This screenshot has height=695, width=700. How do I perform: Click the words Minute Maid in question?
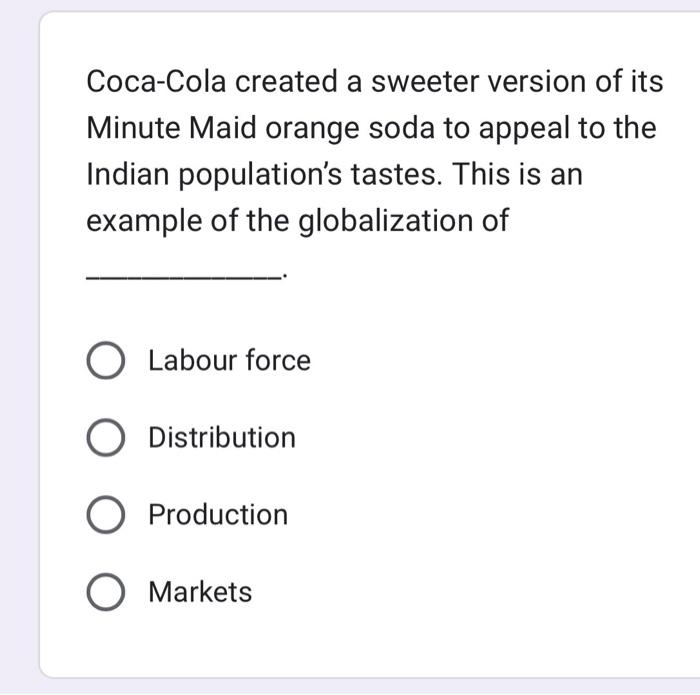[171, 128]
